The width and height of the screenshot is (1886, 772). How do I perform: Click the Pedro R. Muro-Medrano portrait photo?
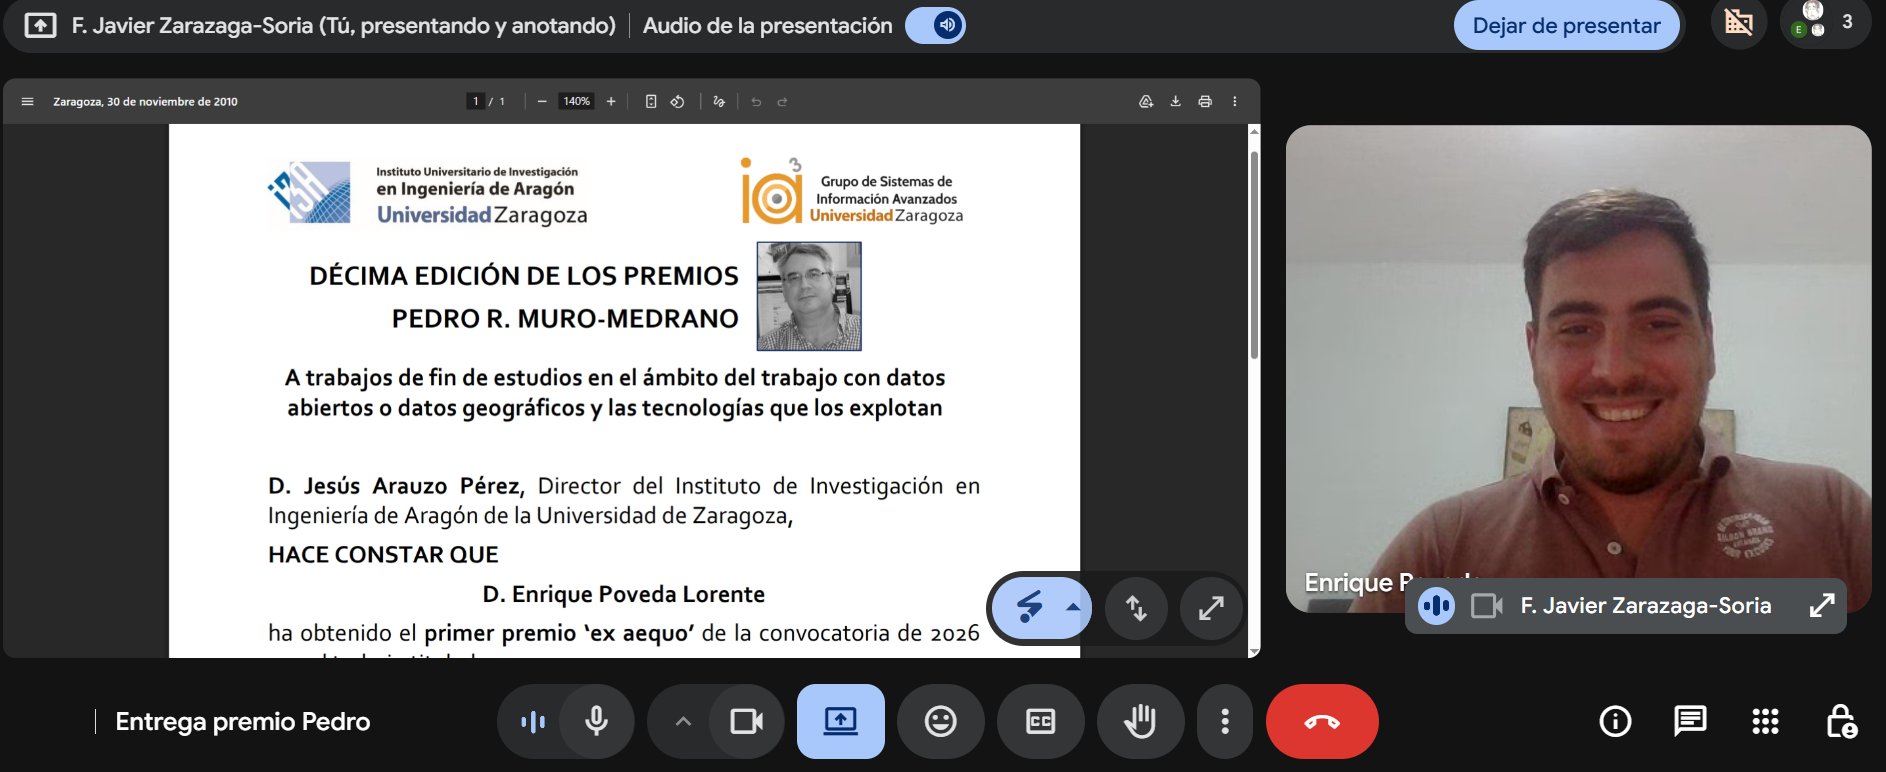[809, 296]
